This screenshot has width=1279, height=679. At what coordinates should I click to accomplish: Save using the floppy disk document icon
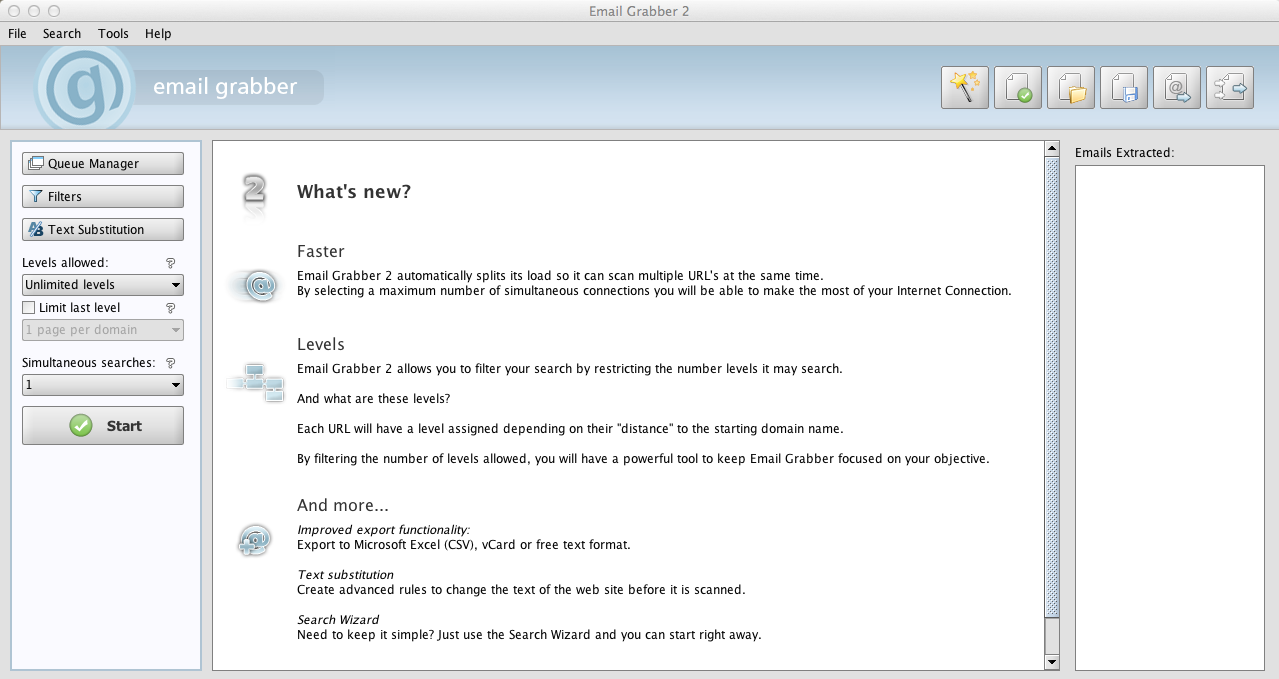[1124, 88]
